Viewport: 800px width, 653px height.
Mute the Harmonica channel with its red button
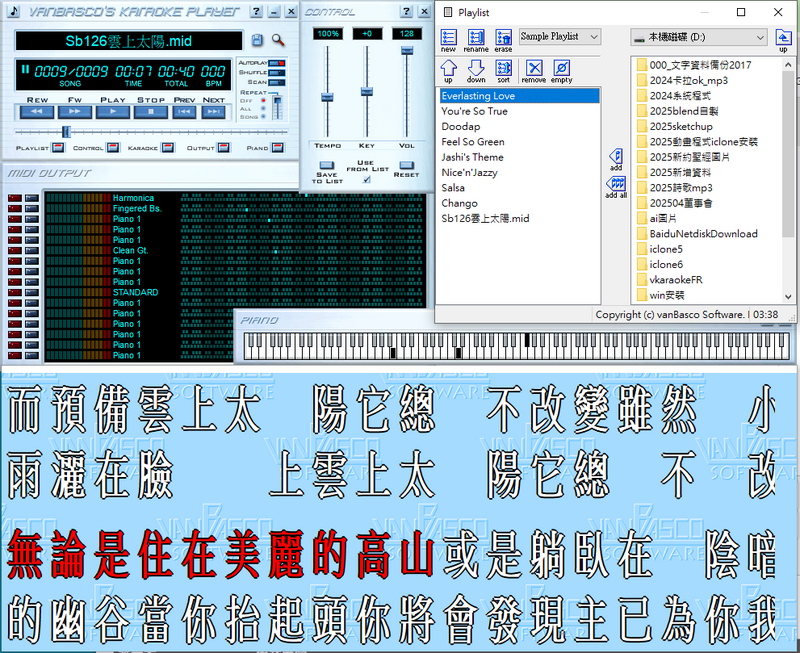click(15, 198)
